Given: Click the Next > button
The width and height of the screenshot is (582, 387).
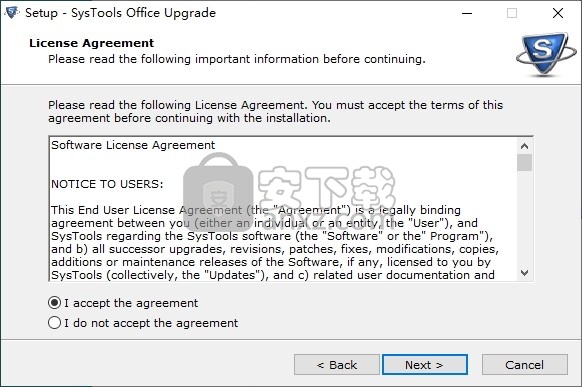Looking at the screenshot, I should [x=425, y=365].
